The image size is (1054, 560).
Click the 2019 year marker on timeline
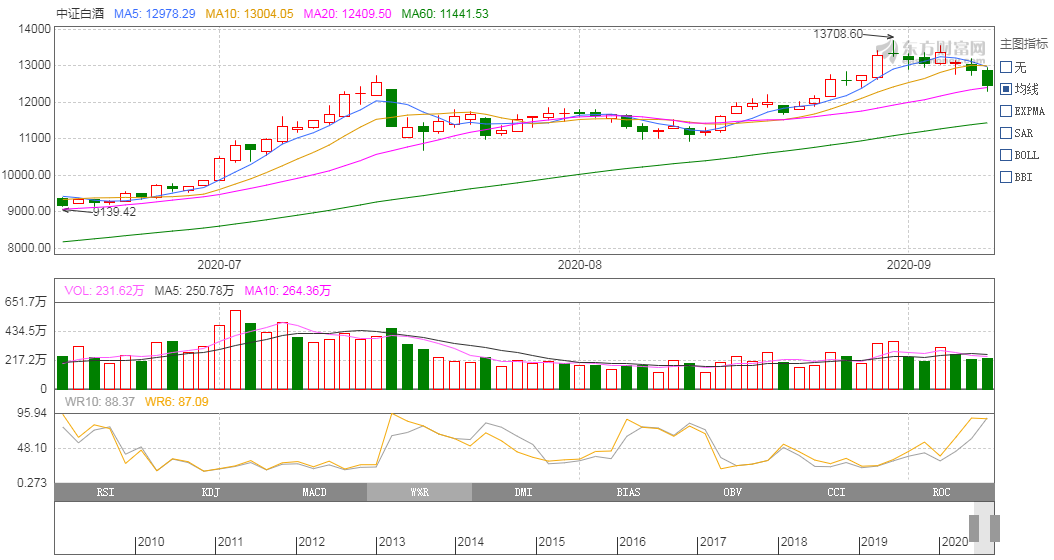coord(874,542)
